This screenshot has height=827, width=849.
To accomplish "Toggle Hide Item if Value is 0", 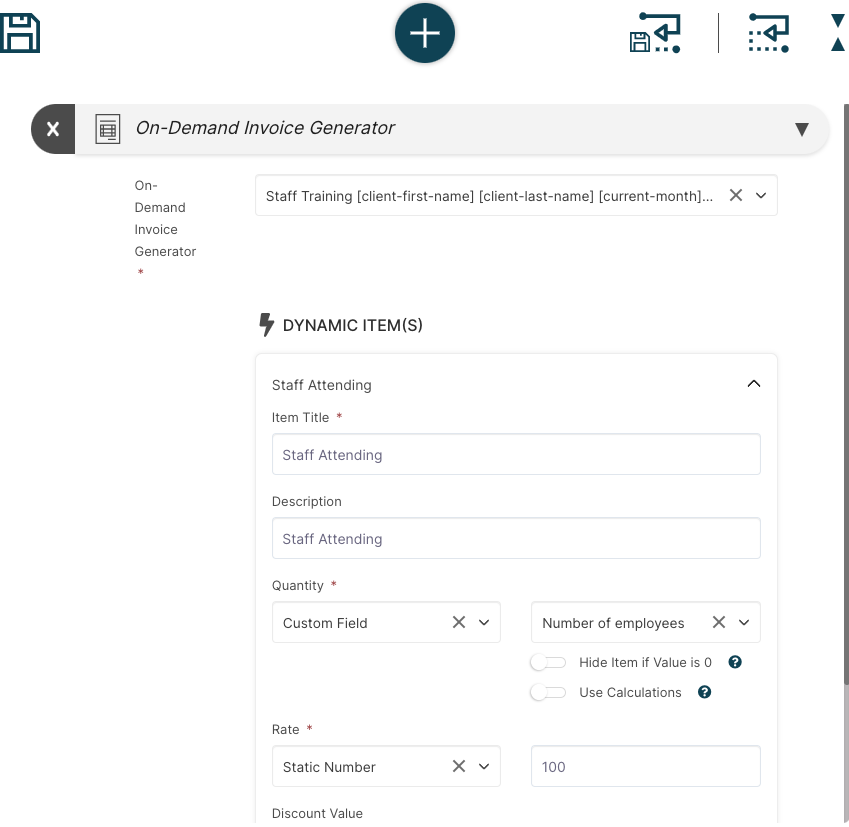I will 548,662.
